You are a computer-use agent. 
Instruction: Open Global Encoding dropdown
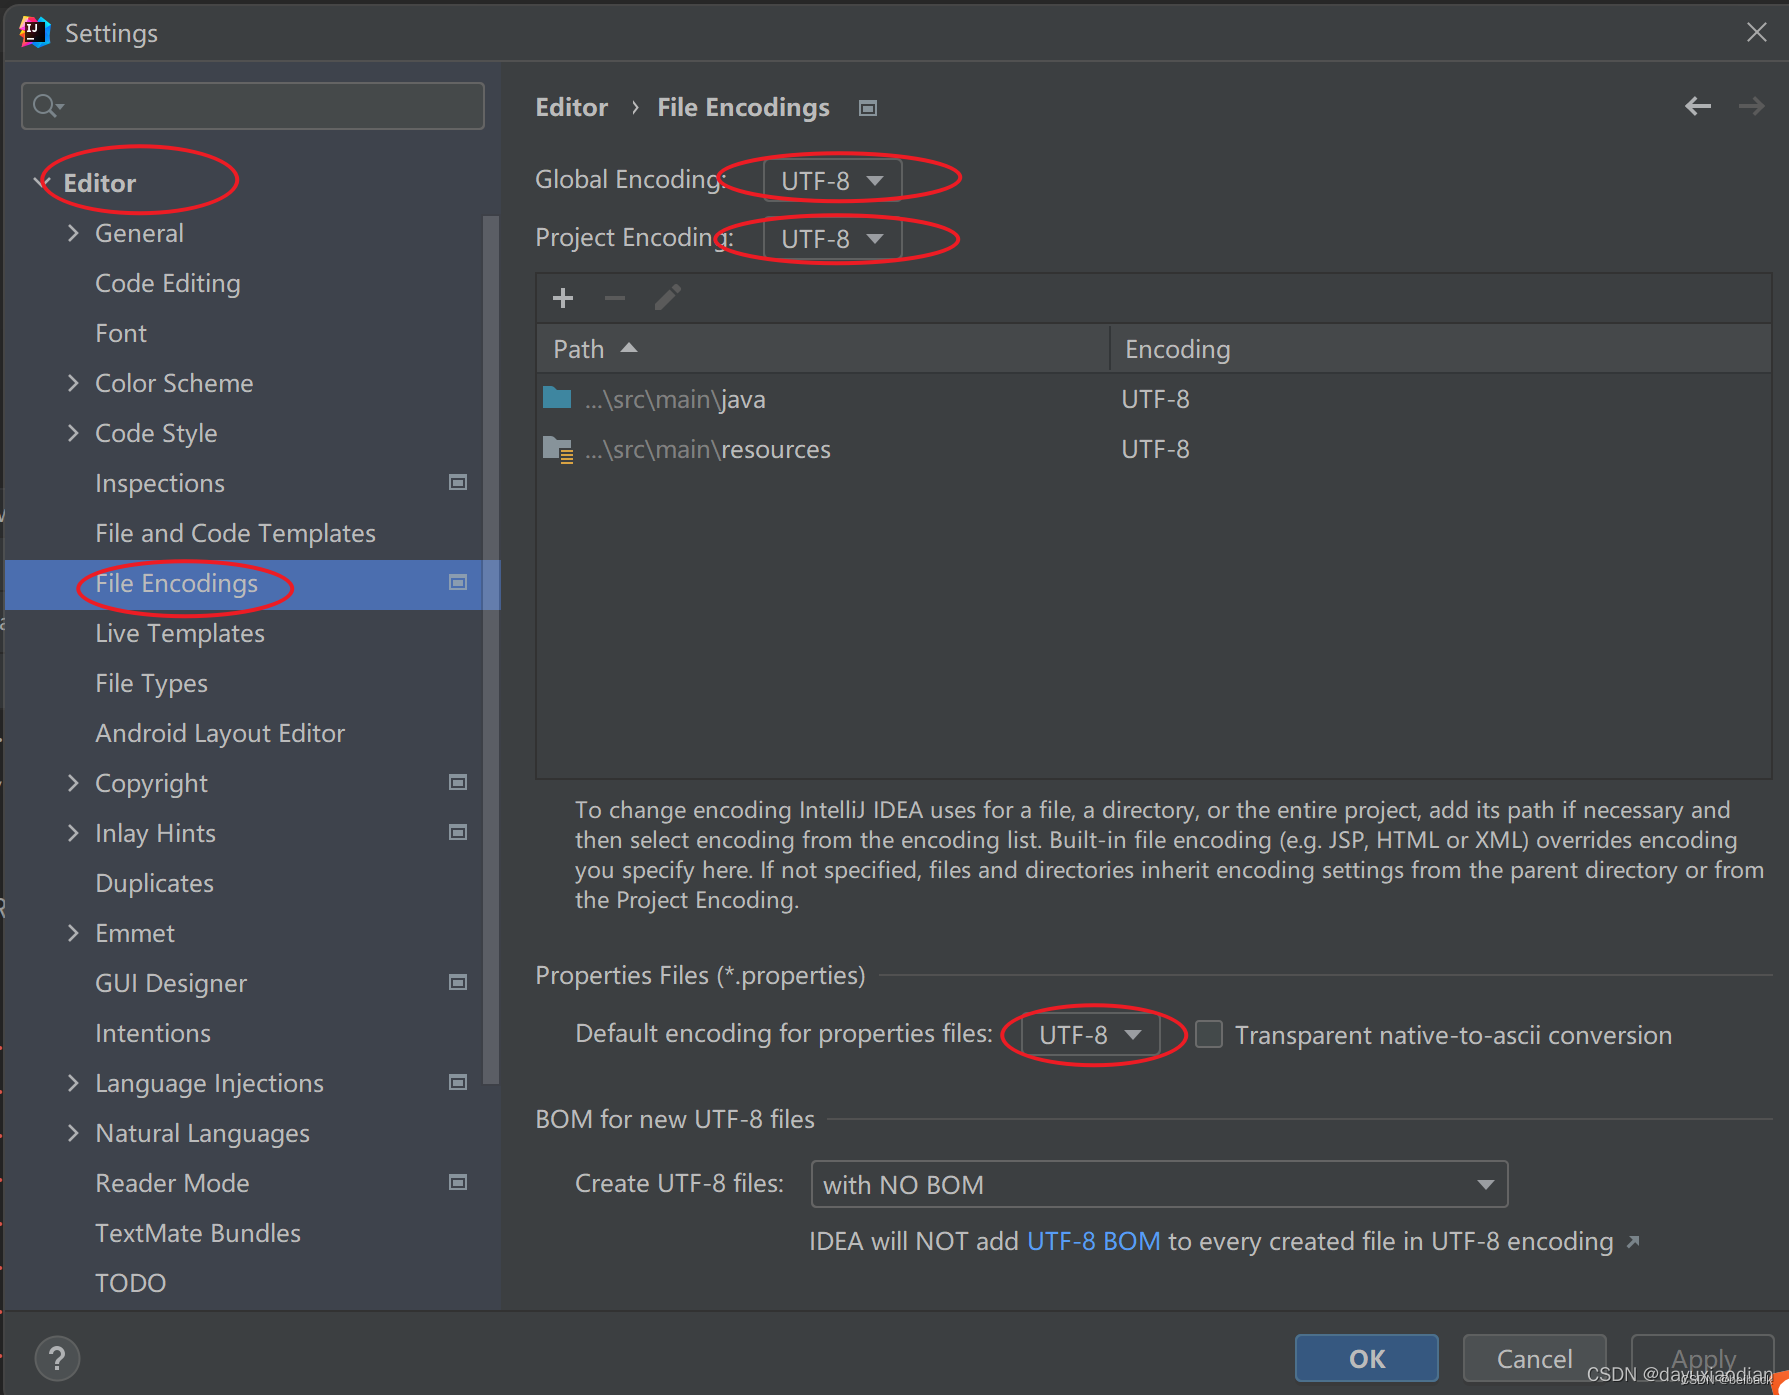832,180
